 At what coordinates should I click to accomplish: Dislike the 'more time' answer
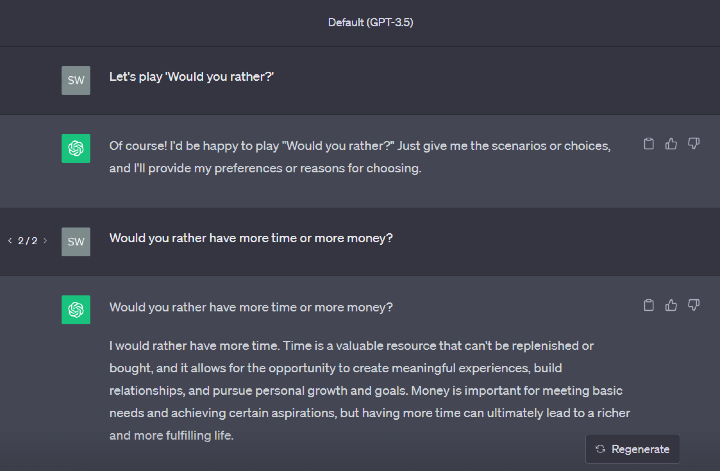(694, 305)
